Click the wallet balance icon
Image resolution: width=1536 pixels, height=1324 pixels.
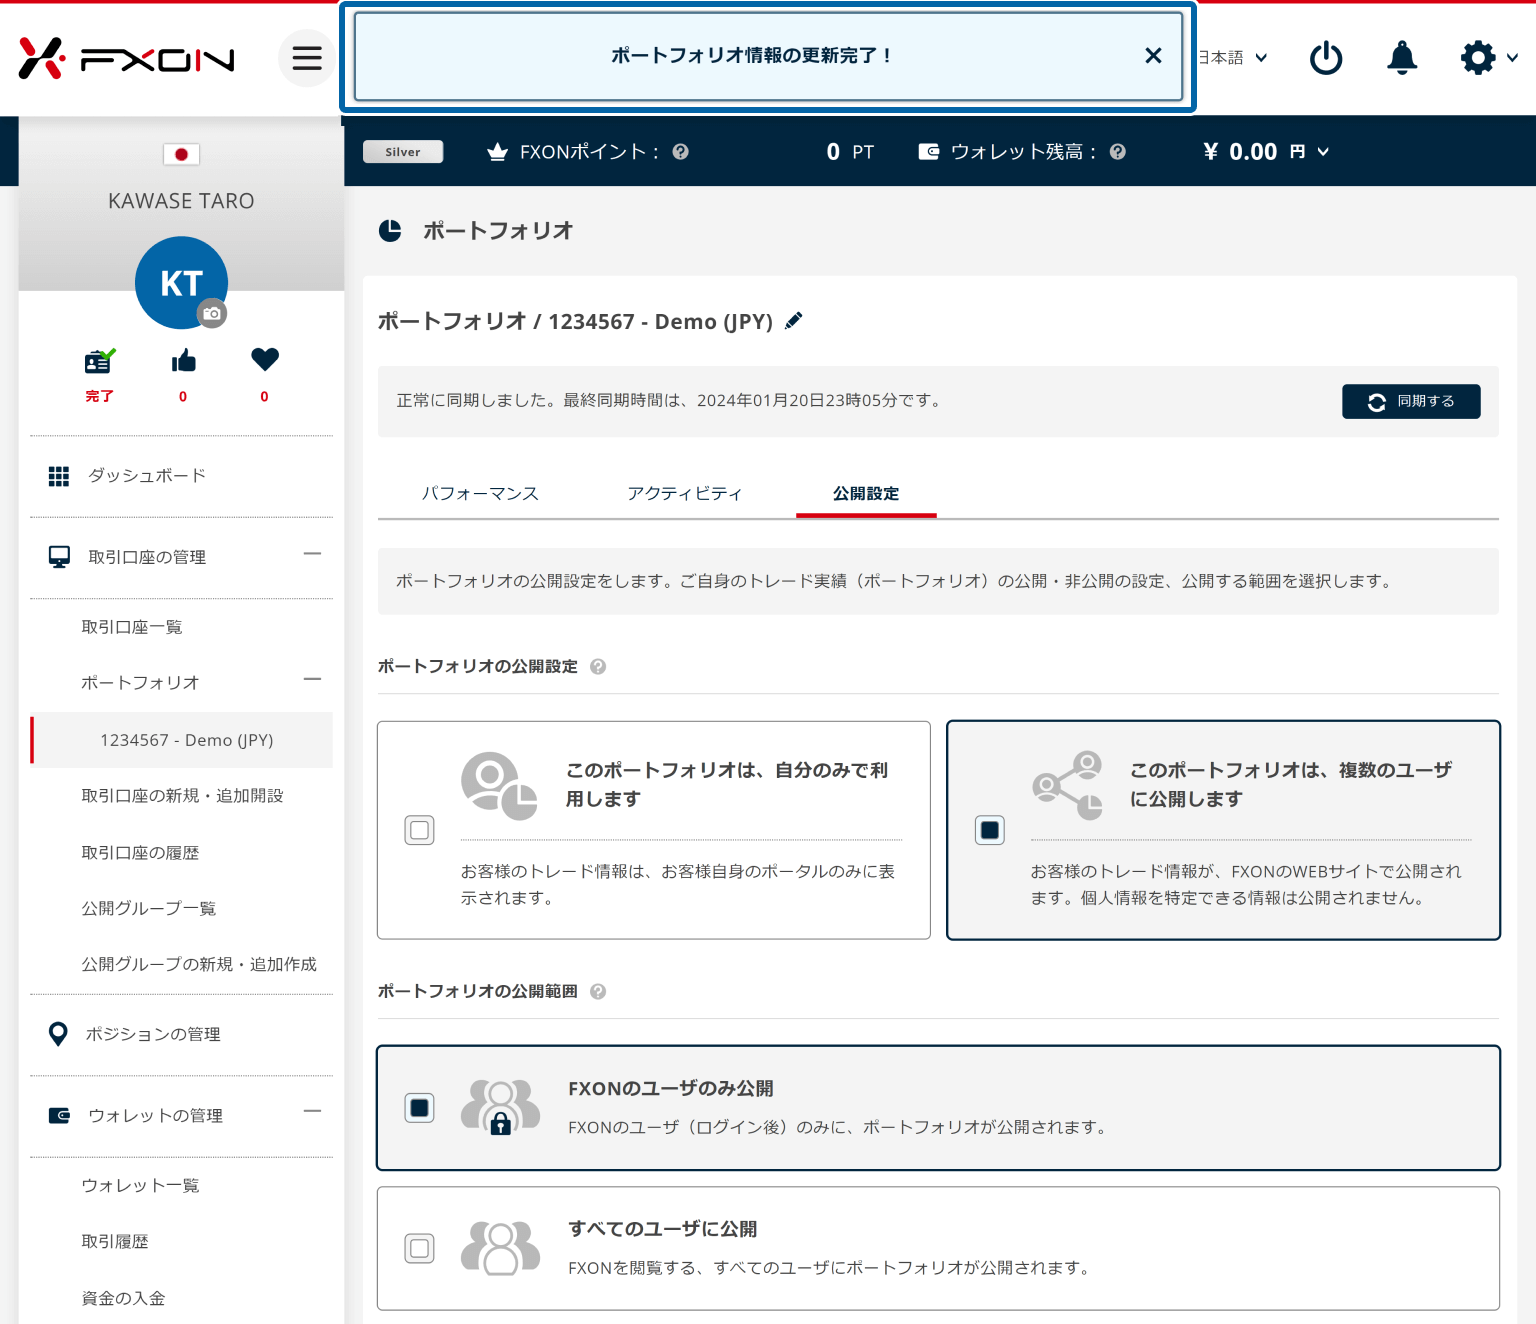pos(929,152)
